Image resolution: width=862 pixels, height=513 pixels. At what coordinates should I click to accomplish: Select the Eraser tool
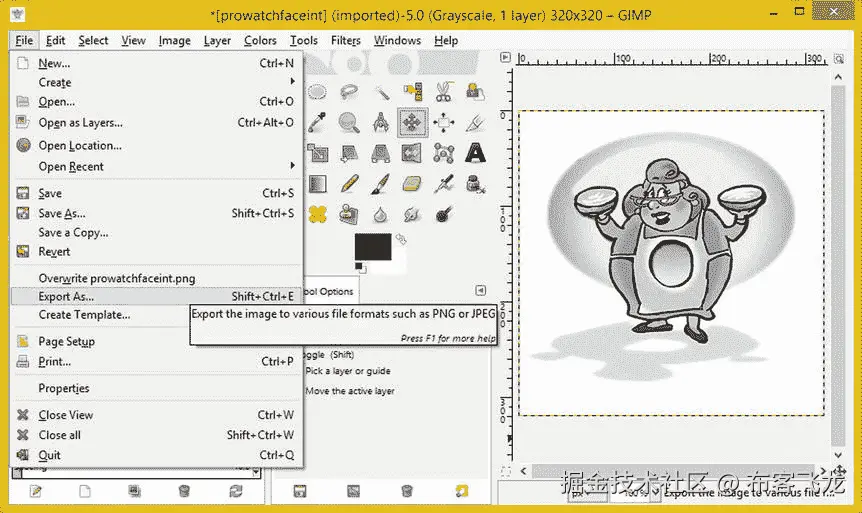(x=412, y=184)
